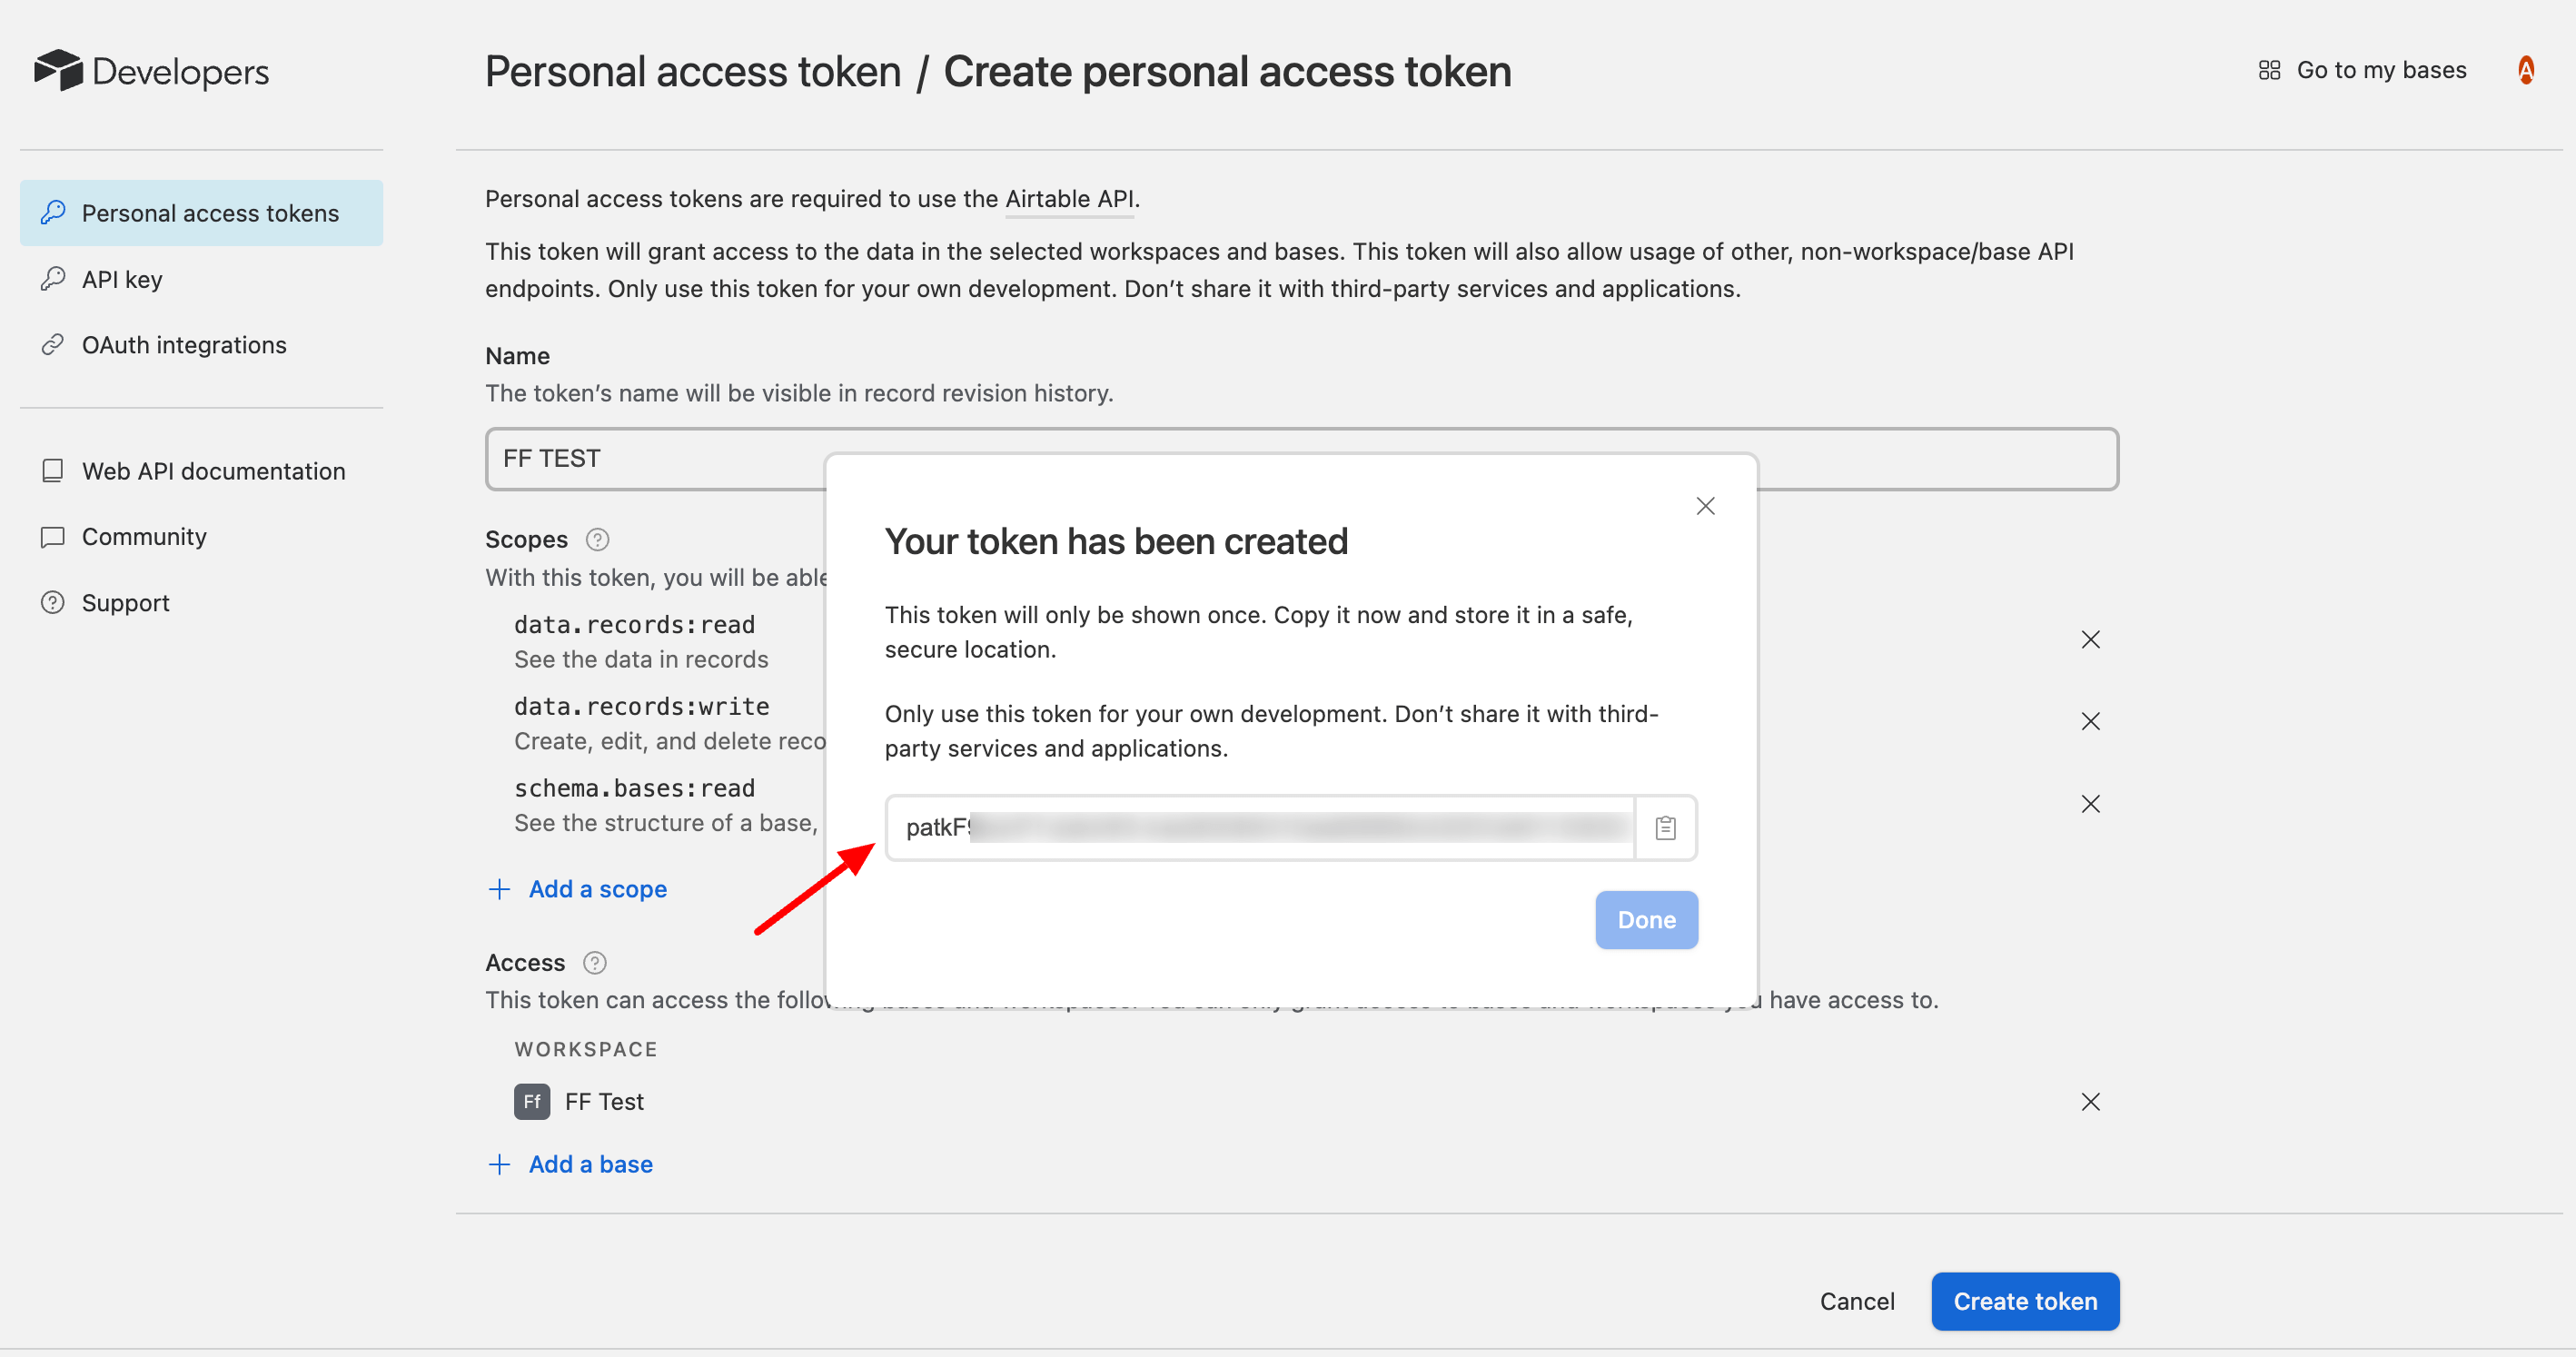This screenshot has width=2576, height=1357.
Task: Remove the schema.bases:read scope
Action: (2090, 804)
